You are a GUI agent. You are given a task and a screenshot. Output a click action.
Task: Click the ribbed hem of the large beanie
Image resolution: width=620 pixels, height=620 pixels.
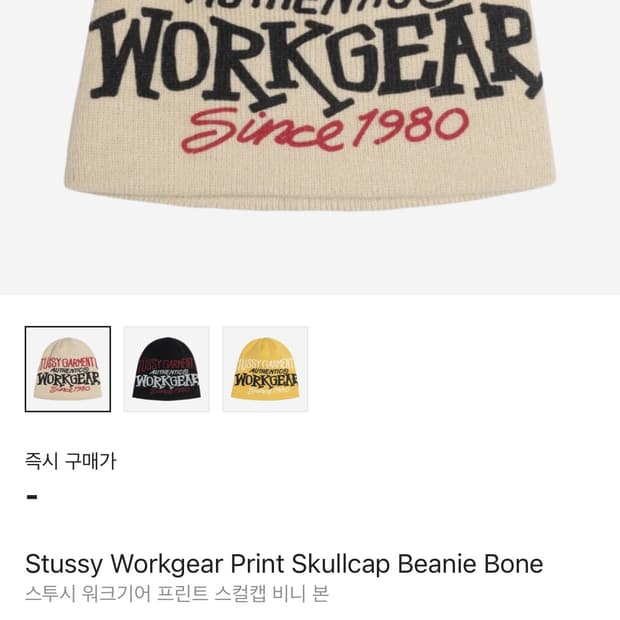[310, 194]
